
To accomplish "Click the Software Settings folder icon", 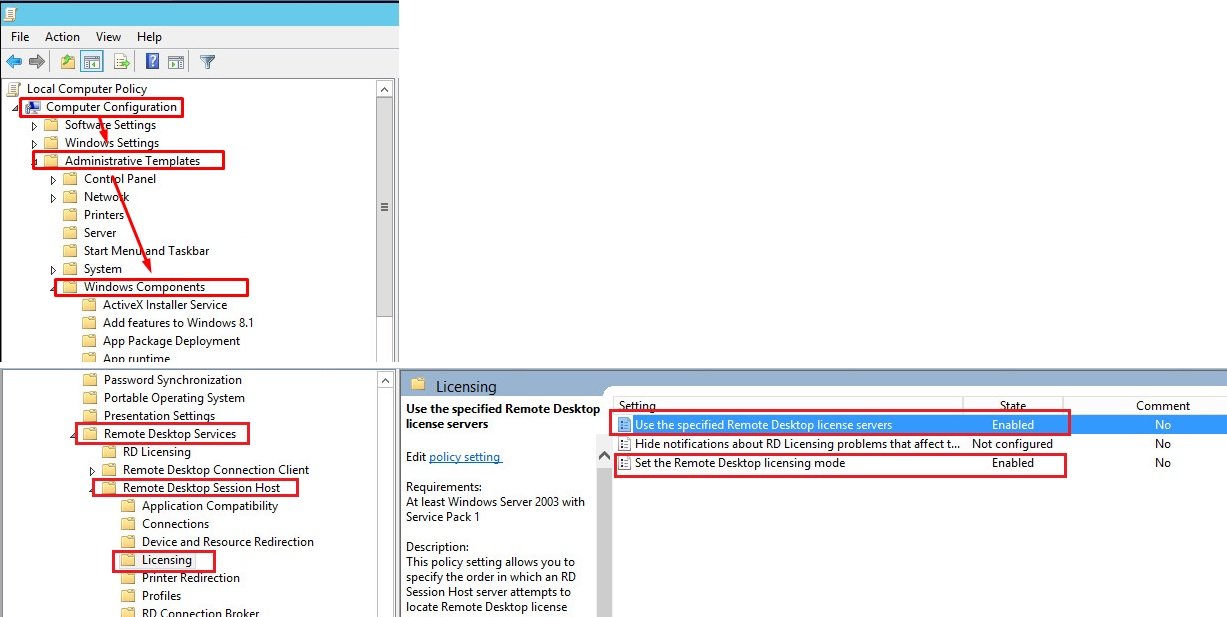I will pyautogui.click(x=51, y=125).
